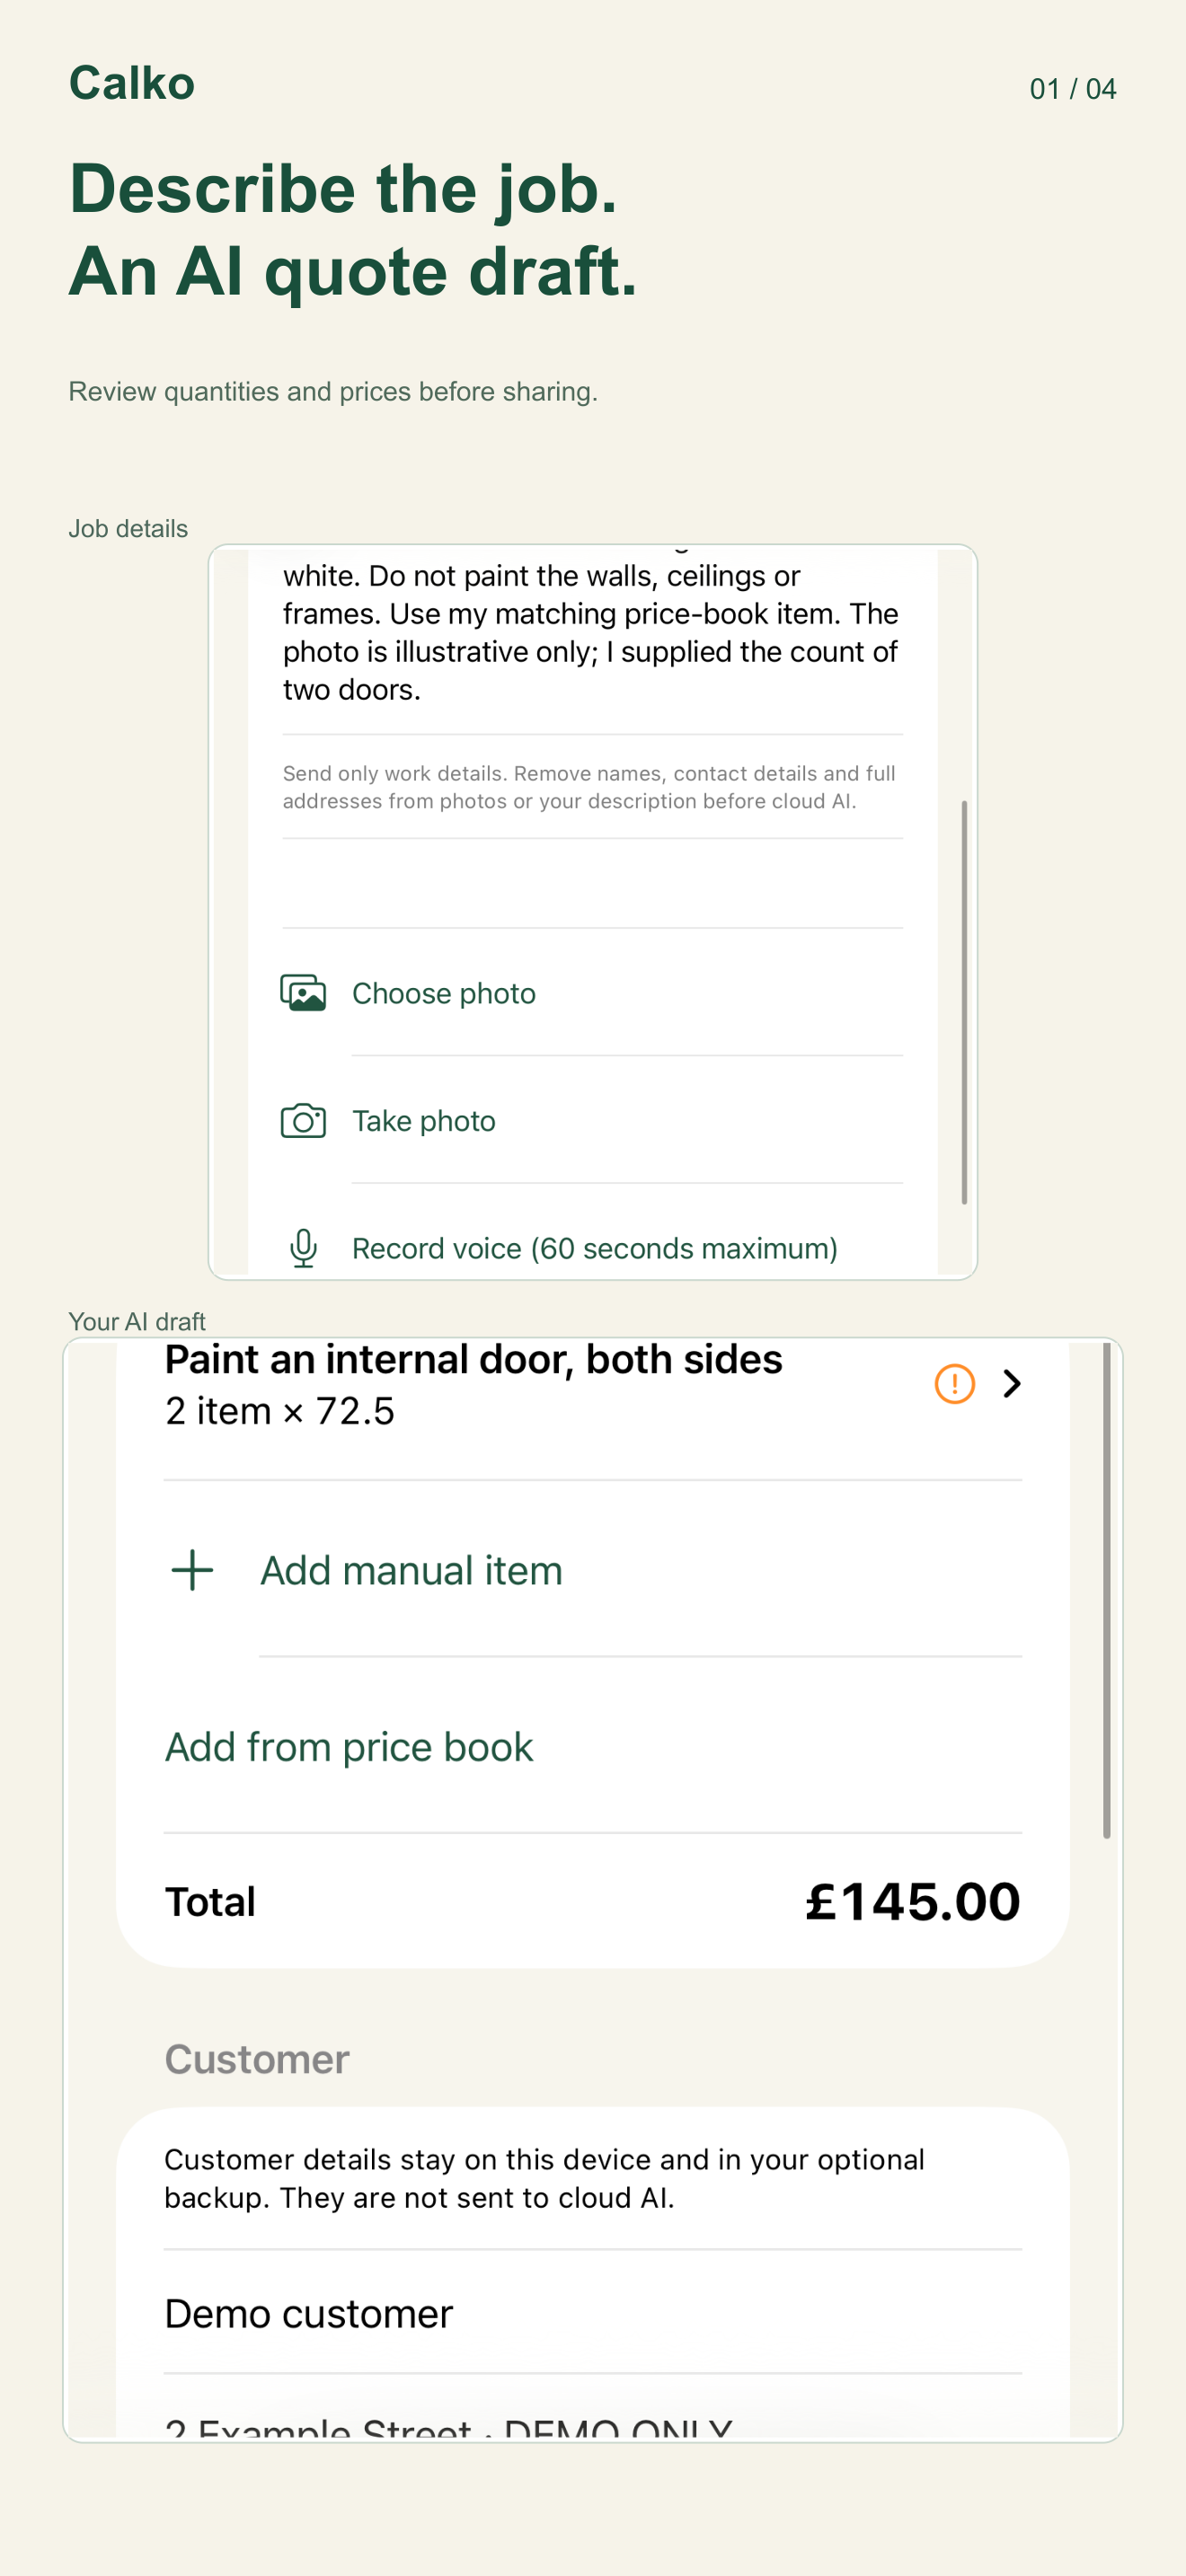
Task: Tap the Record voice microphone icon
Action: point(303,1248)
